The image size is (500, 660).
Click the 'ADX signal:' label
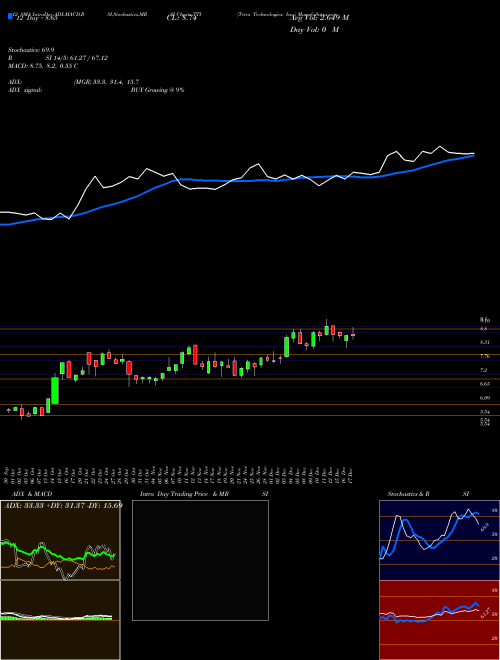(25, 90)
